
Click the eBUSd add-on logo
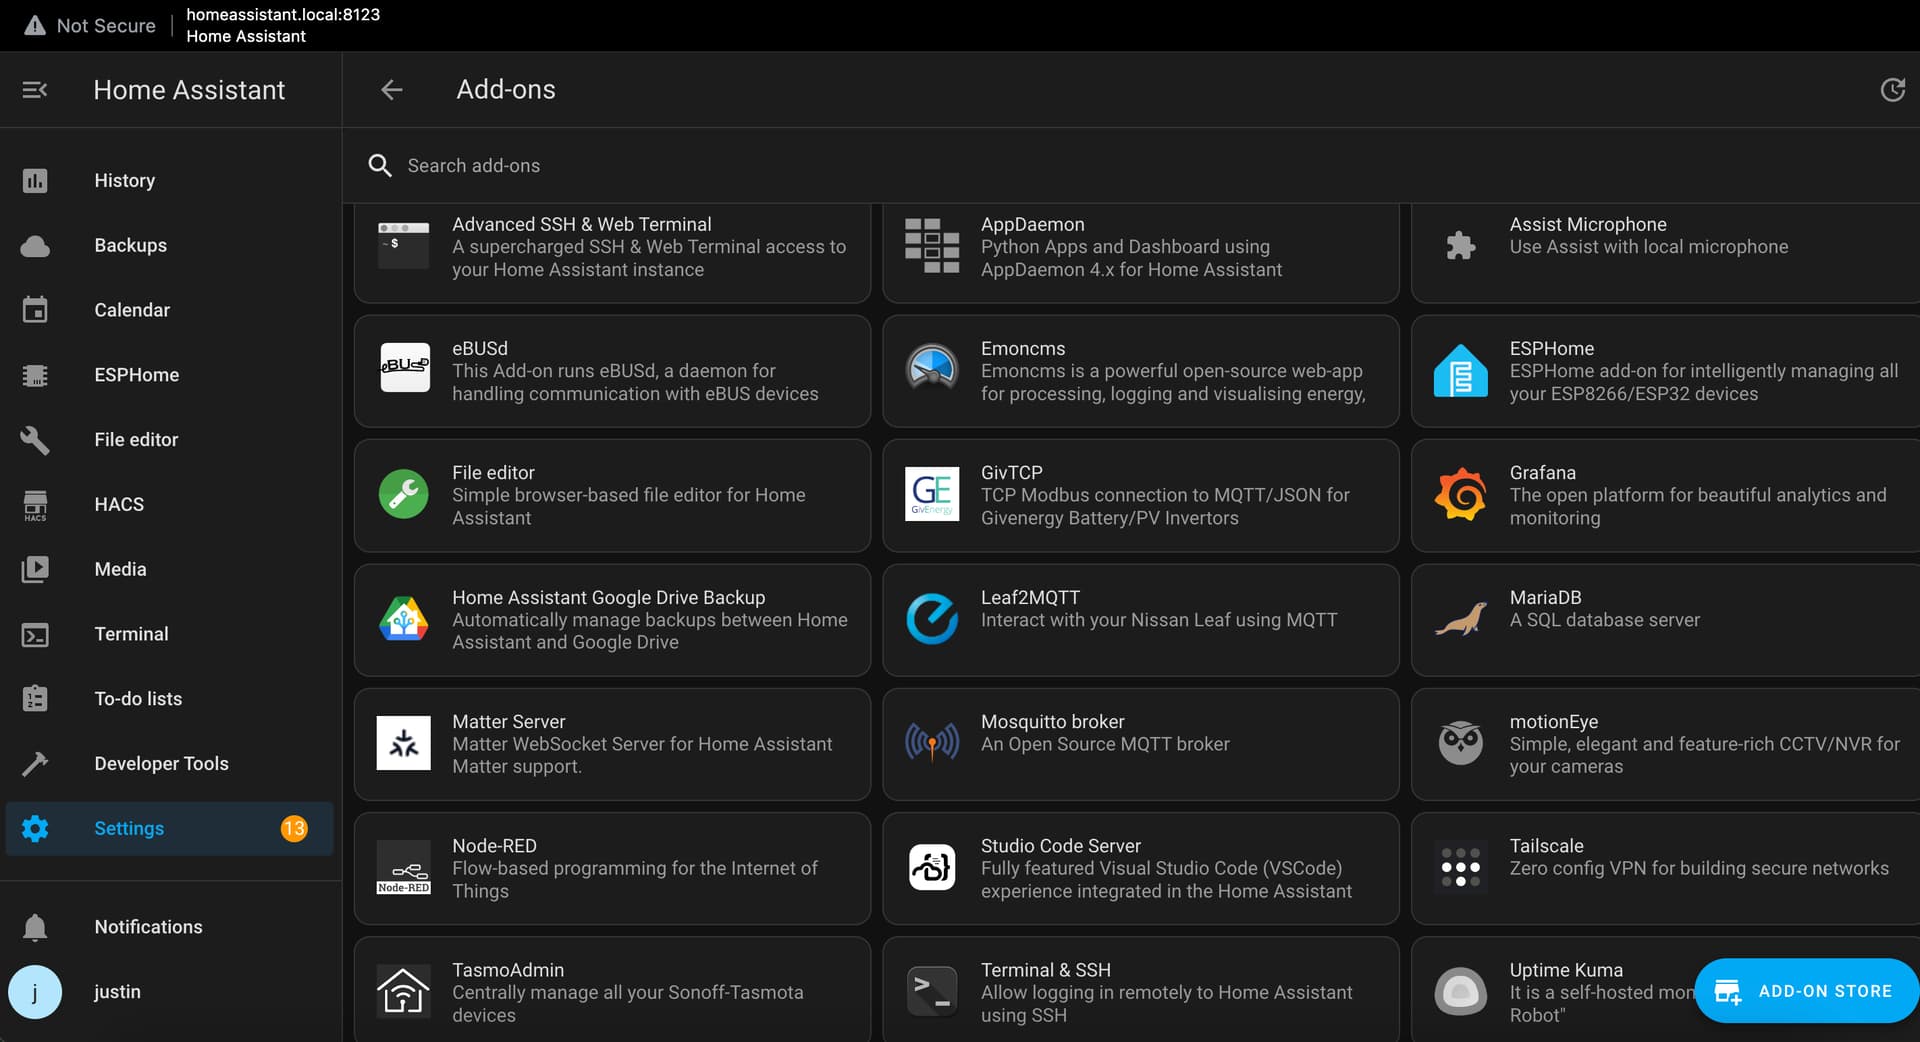click(405, 367)
